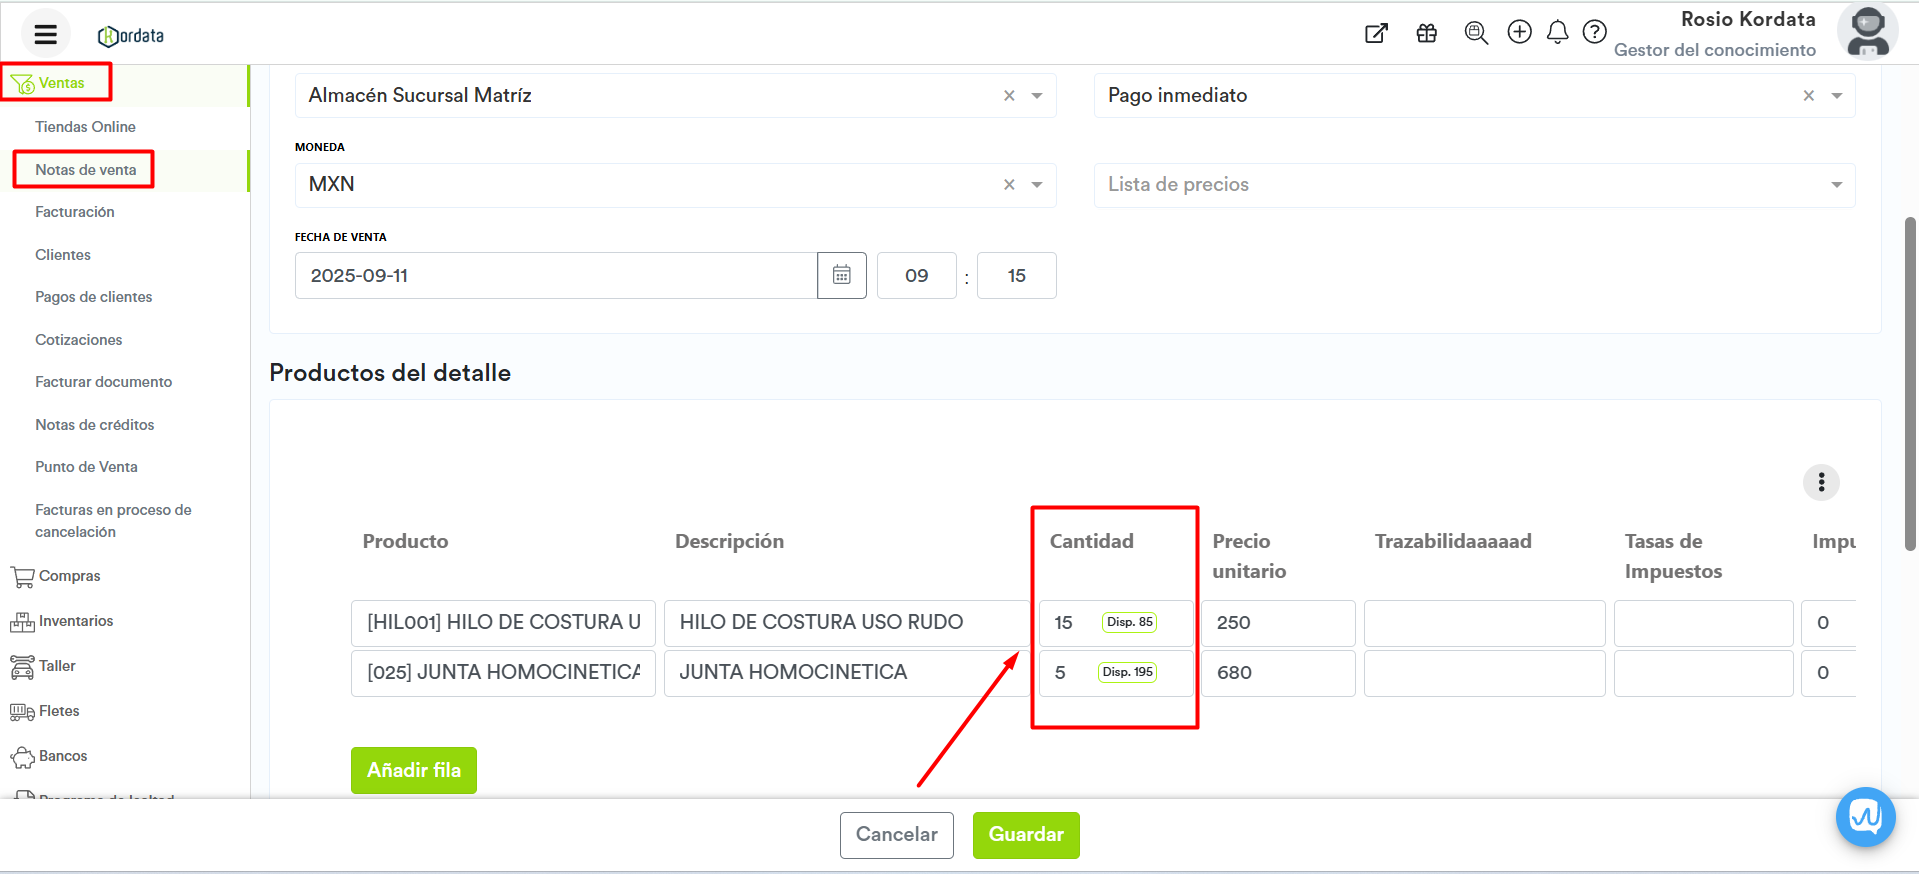Click the Añadir fila button
Image resolution: width=1919 pixels, height=874 pixels.
(413, 770)
